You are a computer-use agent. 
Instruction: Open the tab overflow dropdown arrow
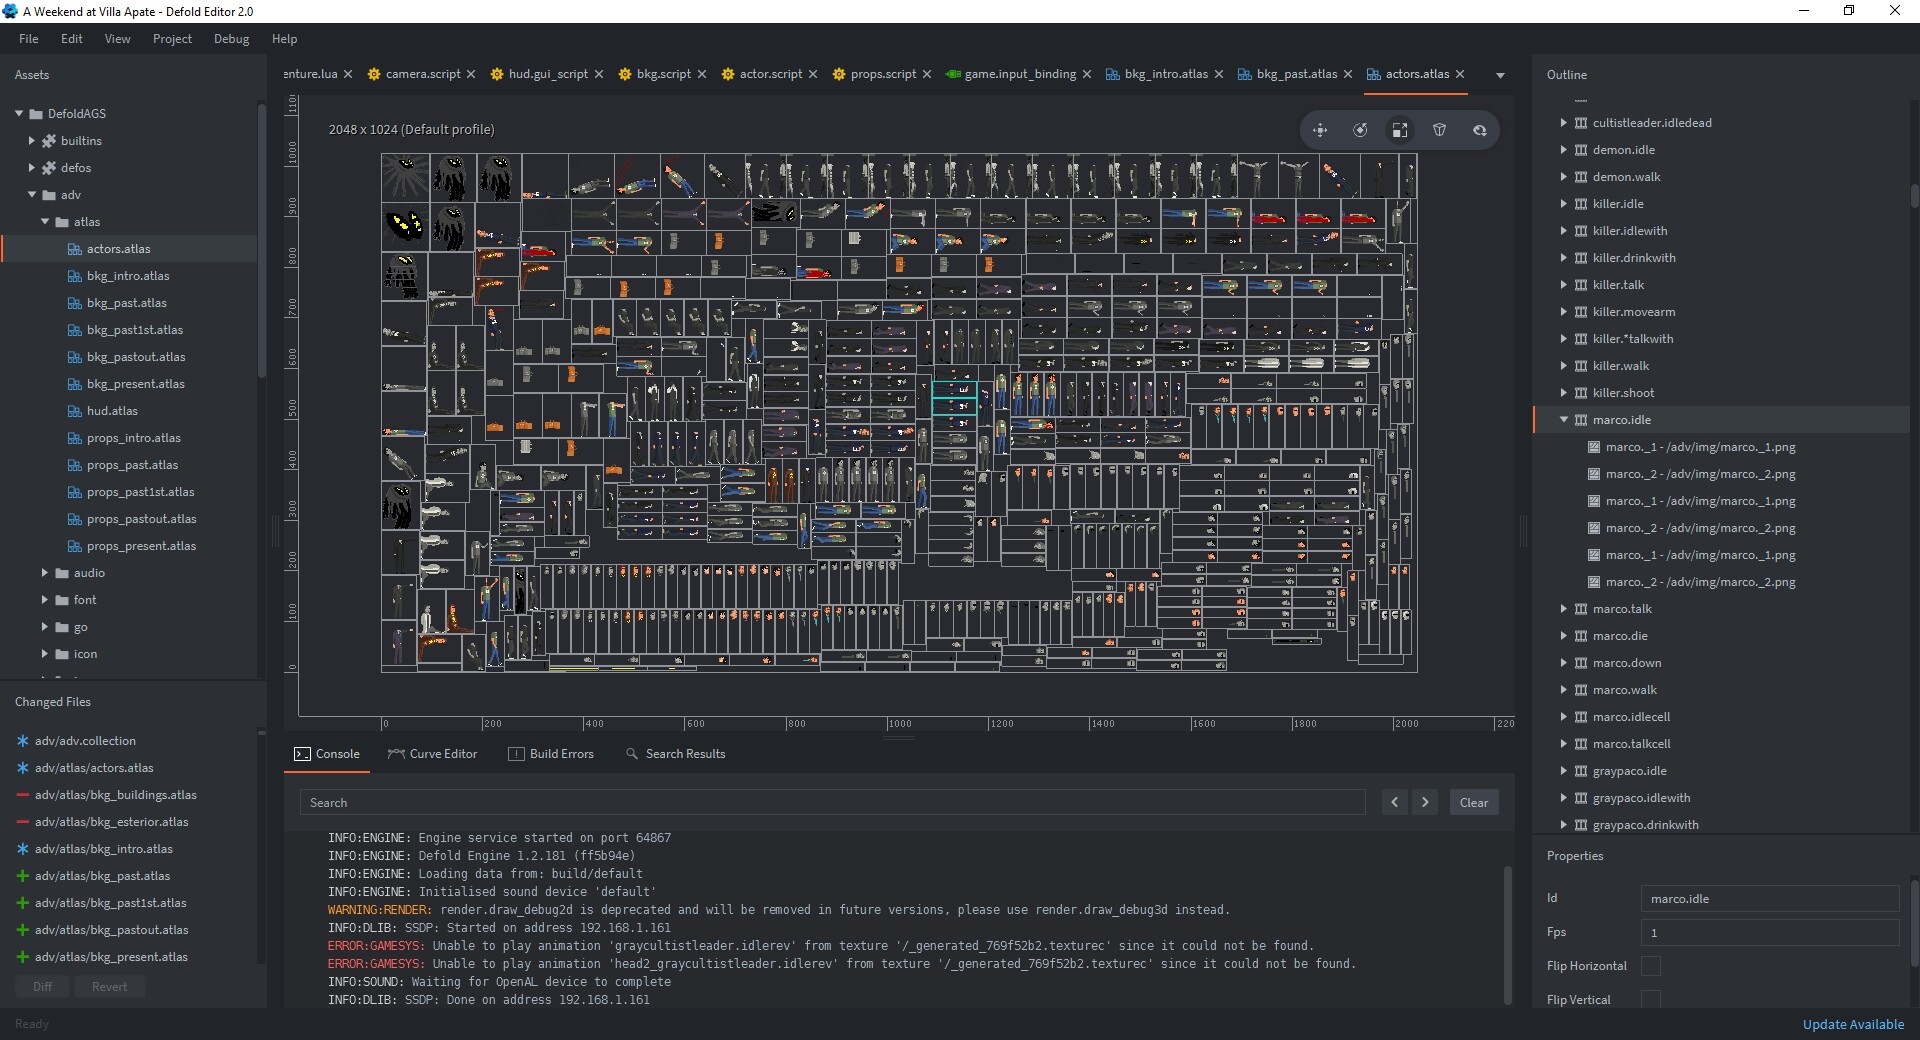tap(1500, 75)
